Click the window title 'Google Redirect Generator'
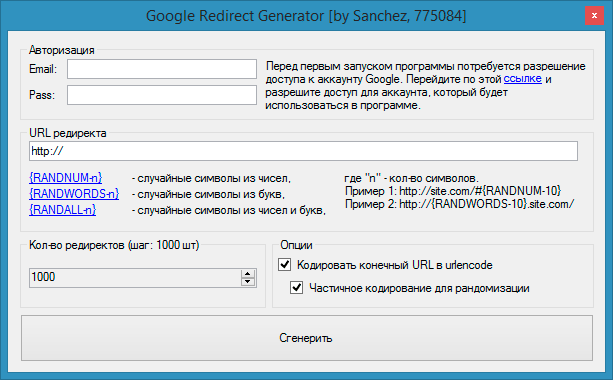 tap(235, 16)
